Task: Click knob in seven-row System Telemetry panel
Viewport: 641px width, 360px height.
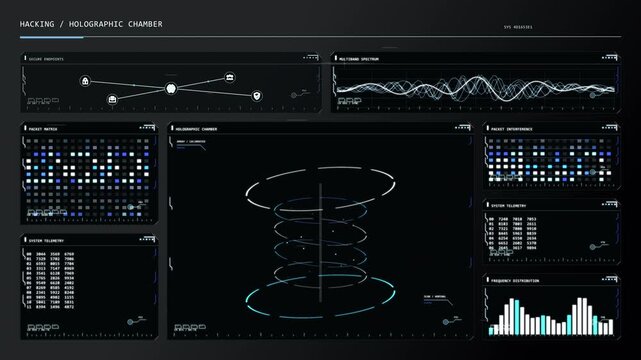Action: click(x=592, y=247)
